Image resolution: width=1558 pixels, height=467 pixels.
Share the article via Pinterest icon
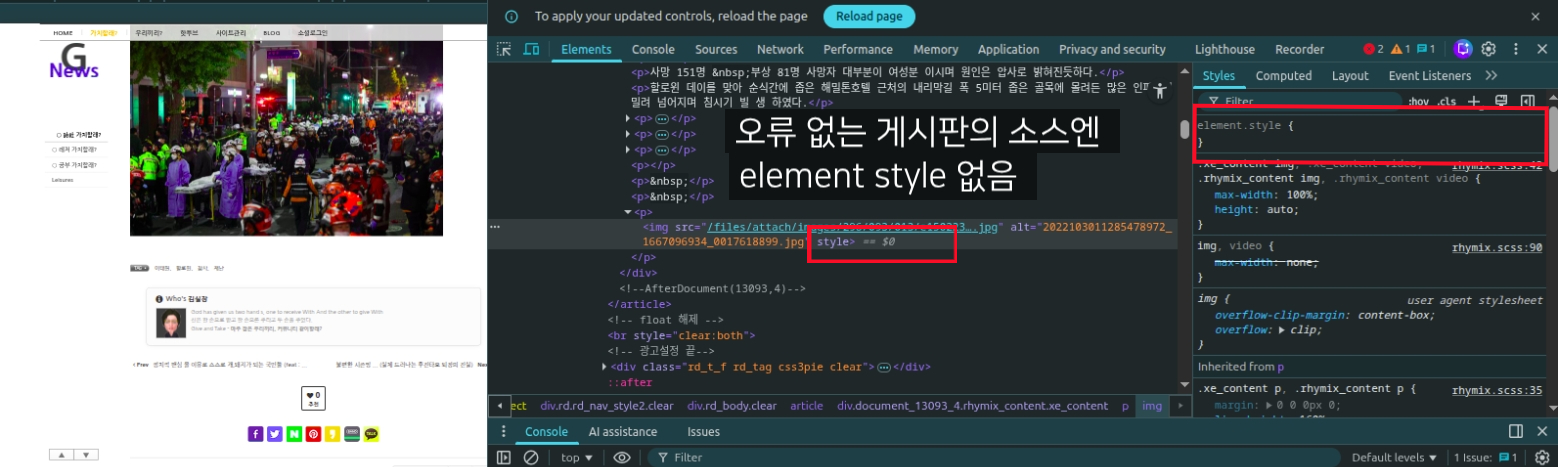[x=313, y=434]
